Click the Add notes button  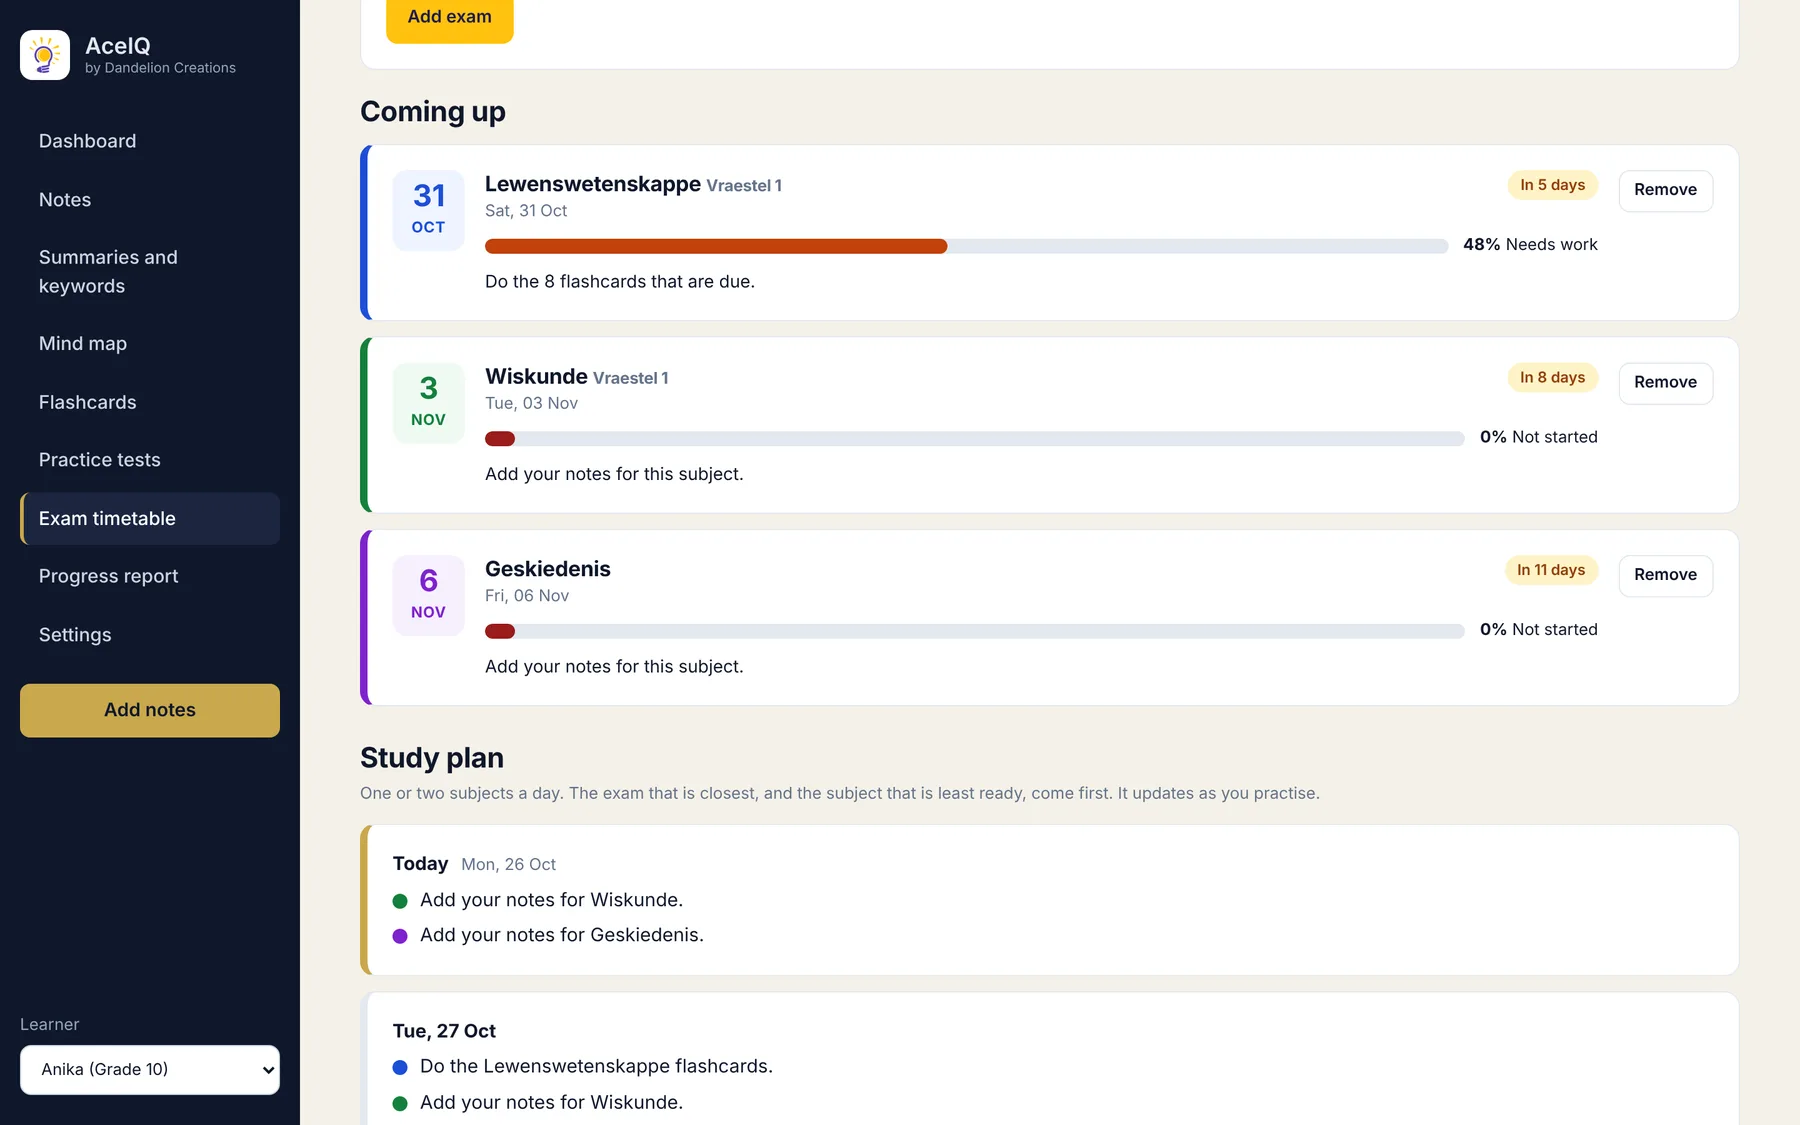150,710
